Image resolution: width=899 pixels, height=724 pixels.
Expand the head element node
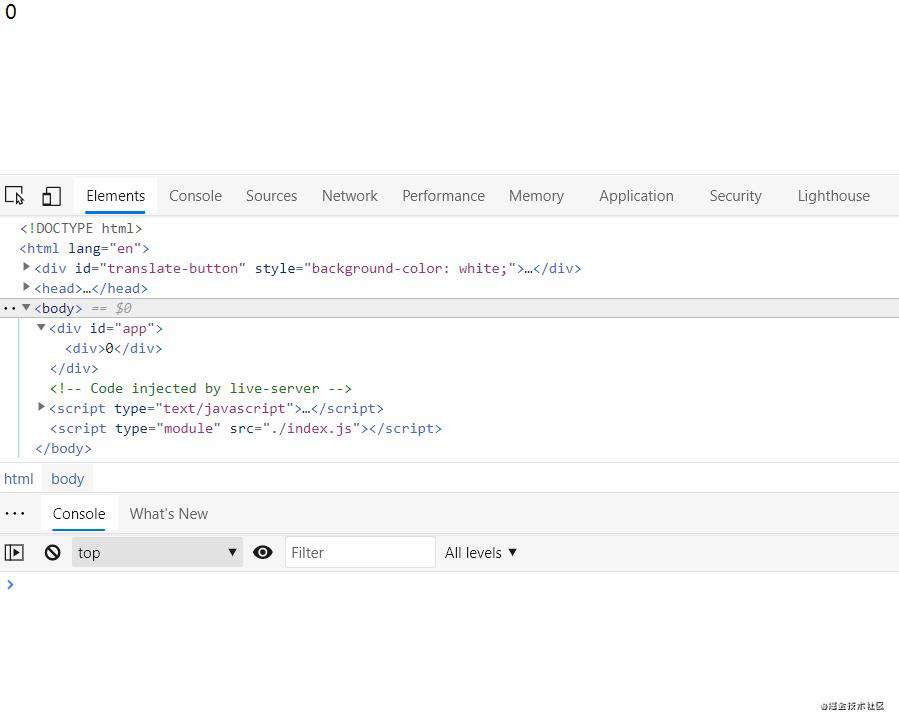[26, 287]
